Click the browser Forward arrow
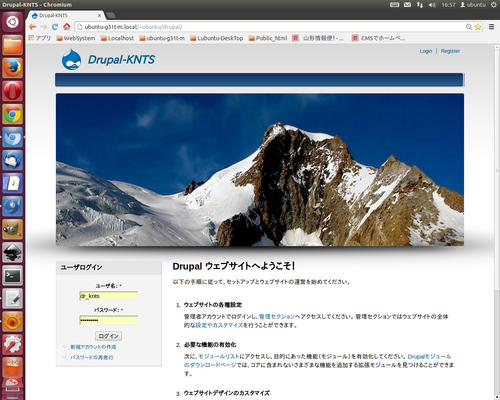The height and width of the screenshot is (400, 500). point(44,27)
